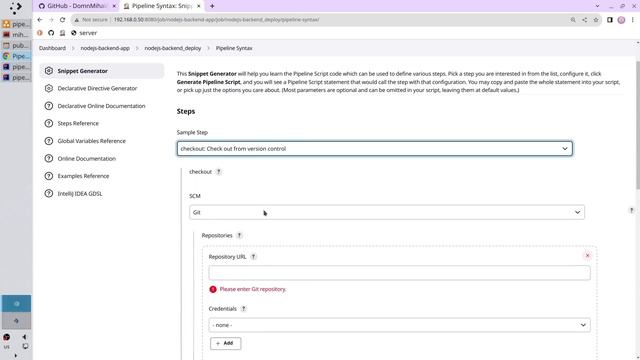Open Online Documentation sidebar link

pyautogui.click(x=87, y=158)
